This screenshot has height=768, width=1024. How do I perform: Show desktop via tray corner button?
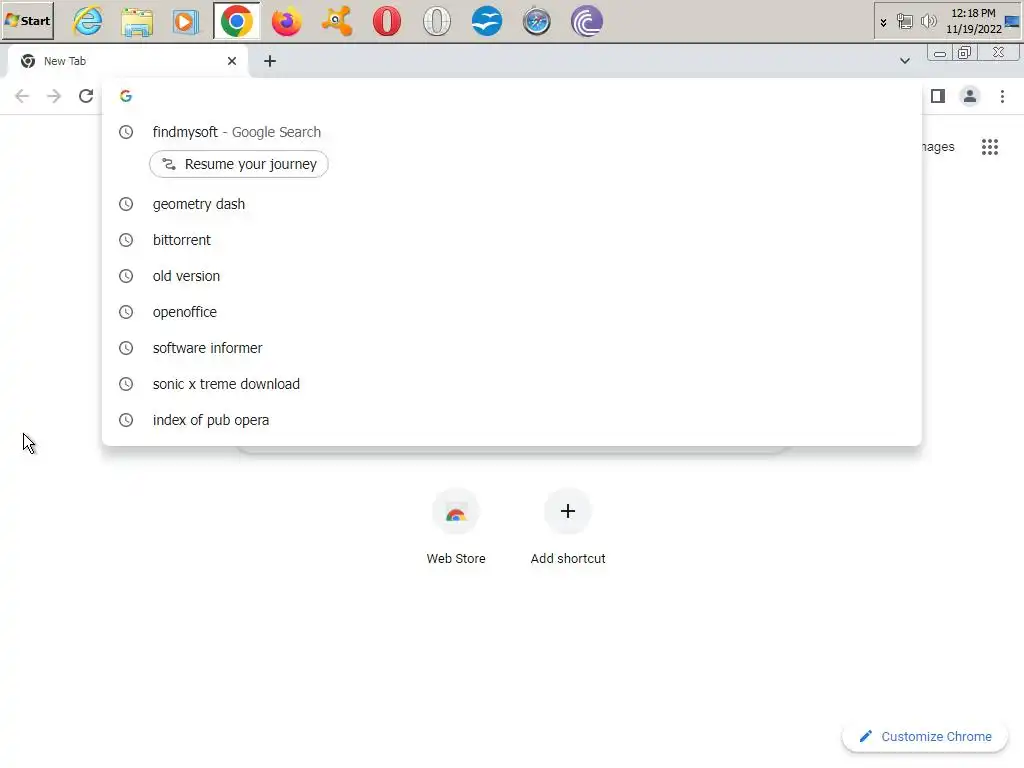tap(1013, 21)
